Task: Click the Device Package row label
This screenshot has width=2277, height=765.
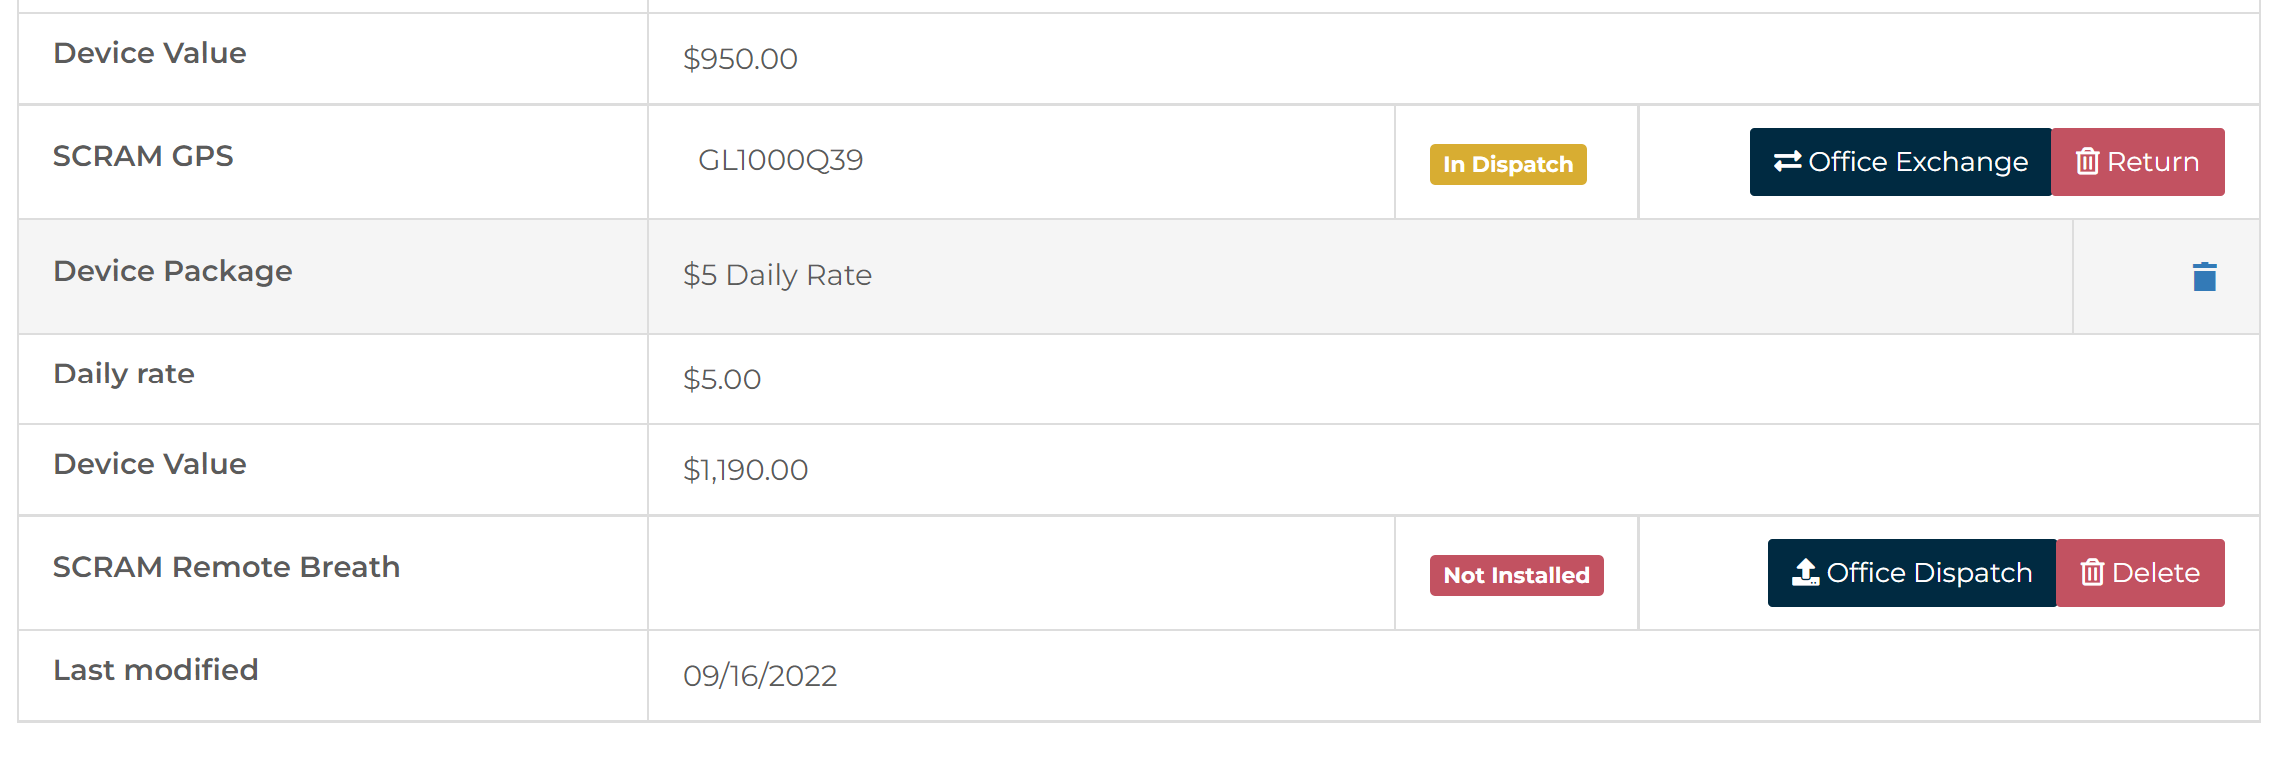Action: coord(173,271)
